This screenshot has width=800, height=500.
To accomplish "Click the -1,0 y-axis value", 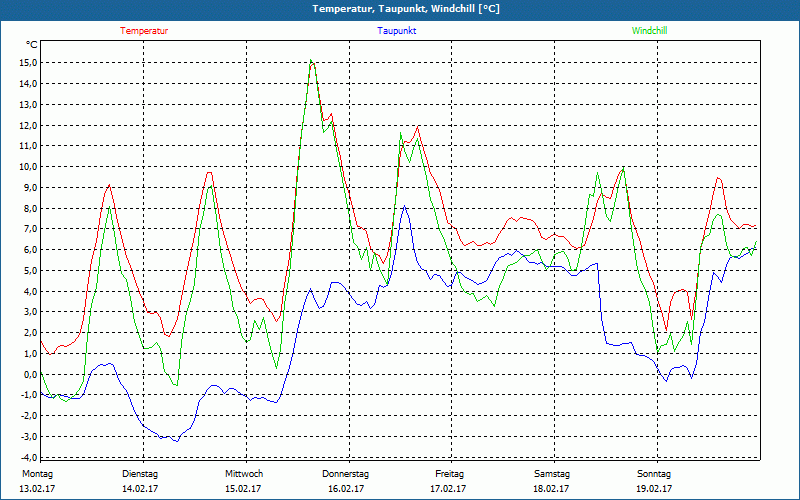I will [x=29, y=395].
